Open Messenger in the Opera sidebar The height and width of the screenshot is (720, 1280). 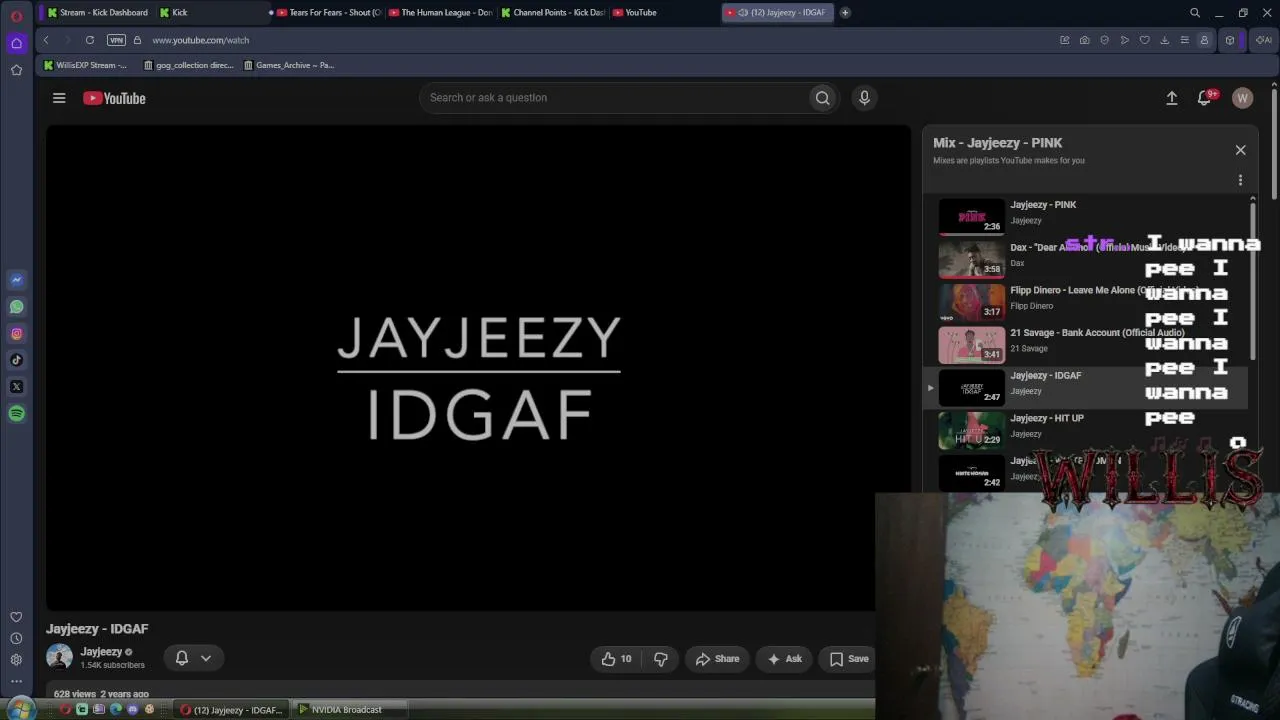pyautogui.click(x=16, y=280)
